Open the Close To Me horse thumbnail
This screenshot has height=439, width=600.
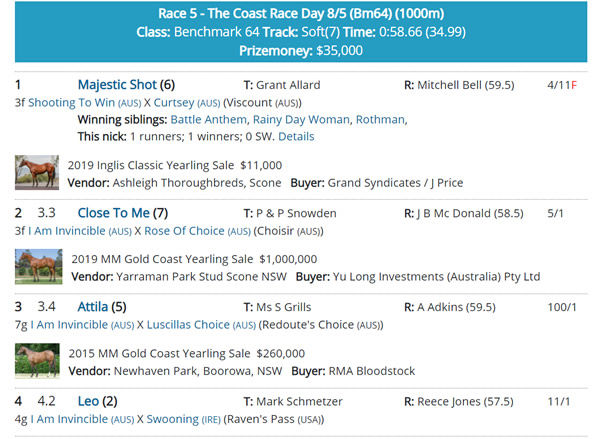tap(39, 266)
